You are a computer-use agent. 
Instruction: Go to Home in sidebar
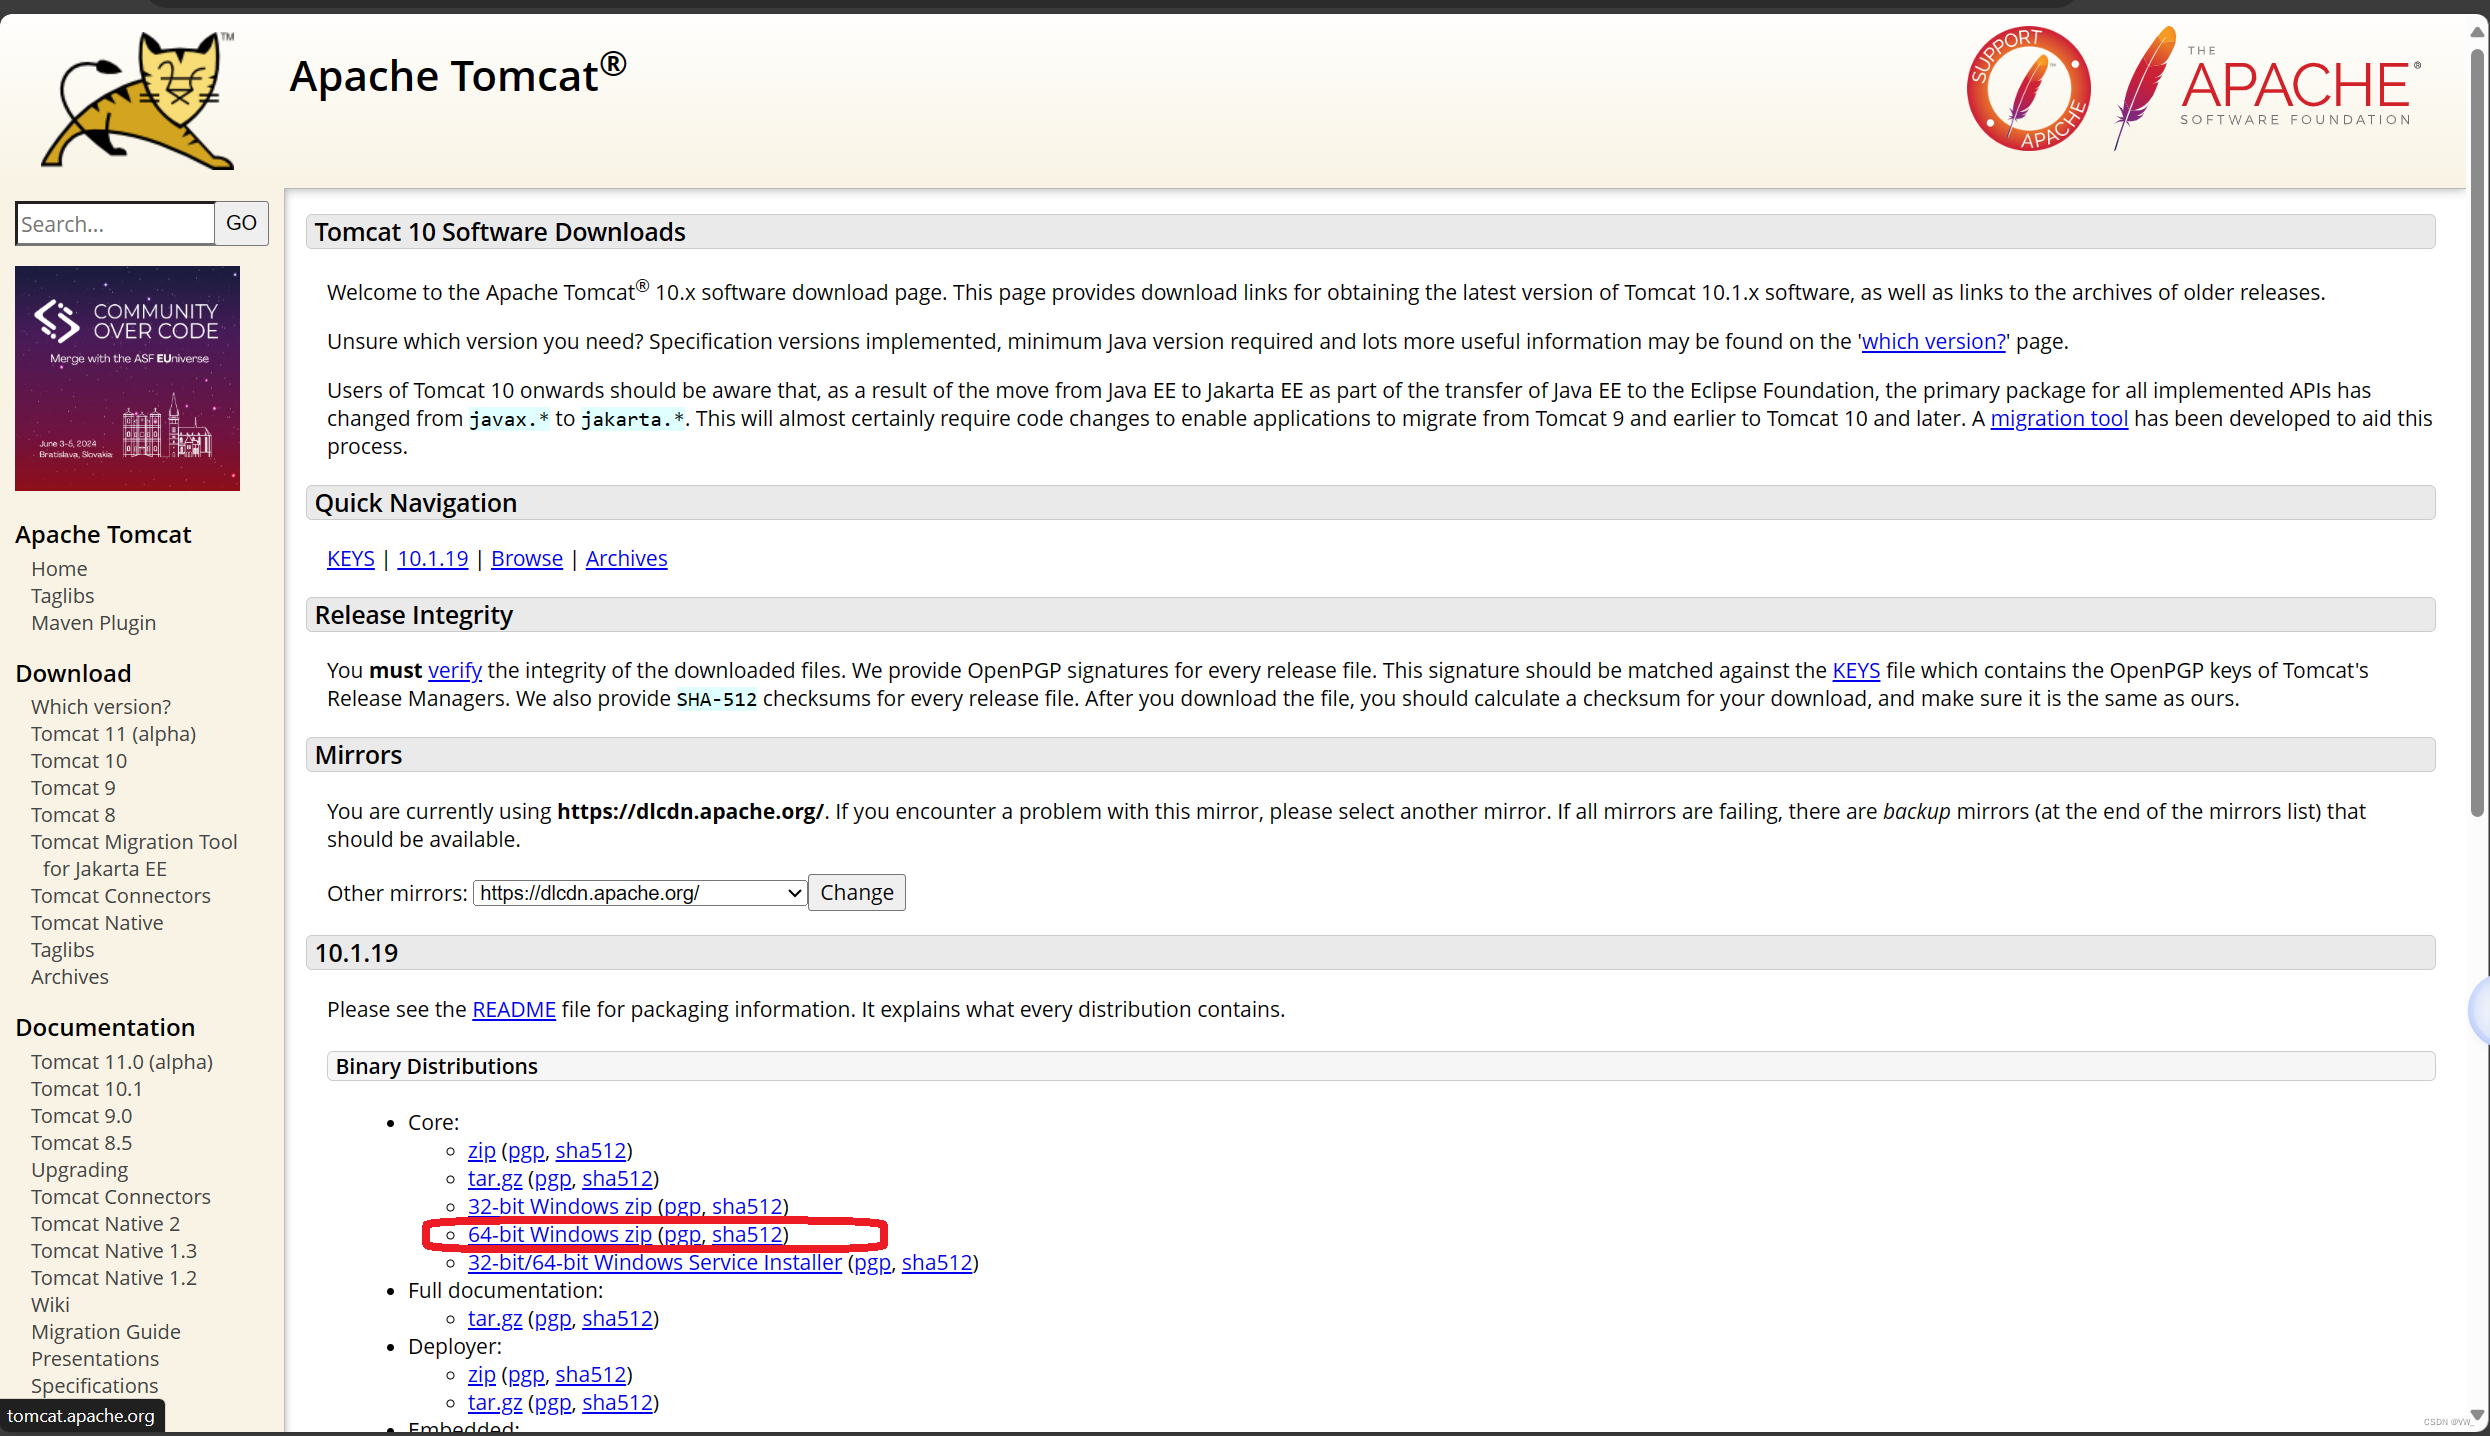tap(59, 569)
